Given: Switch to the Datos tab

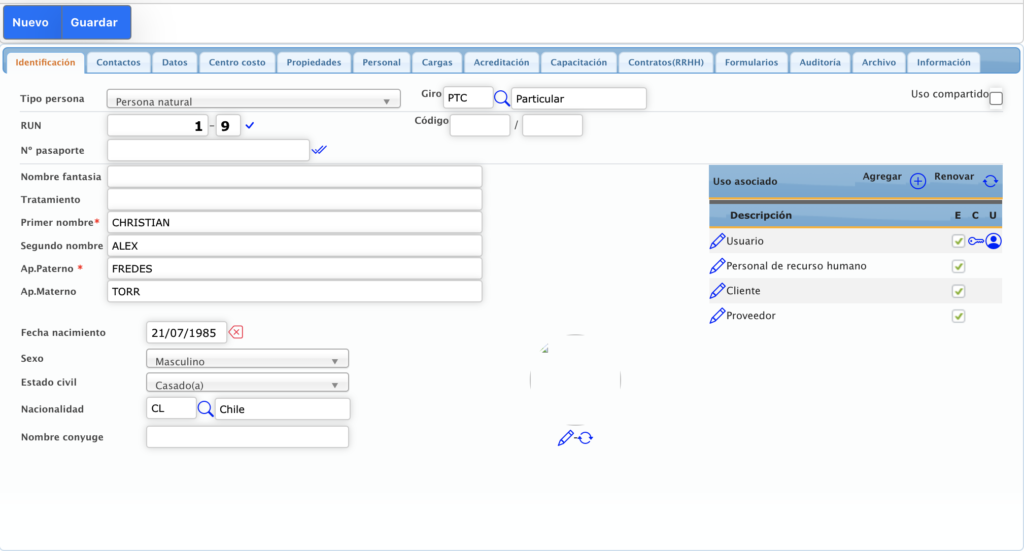Looking at the screenshot, I should tap(174, 63).
